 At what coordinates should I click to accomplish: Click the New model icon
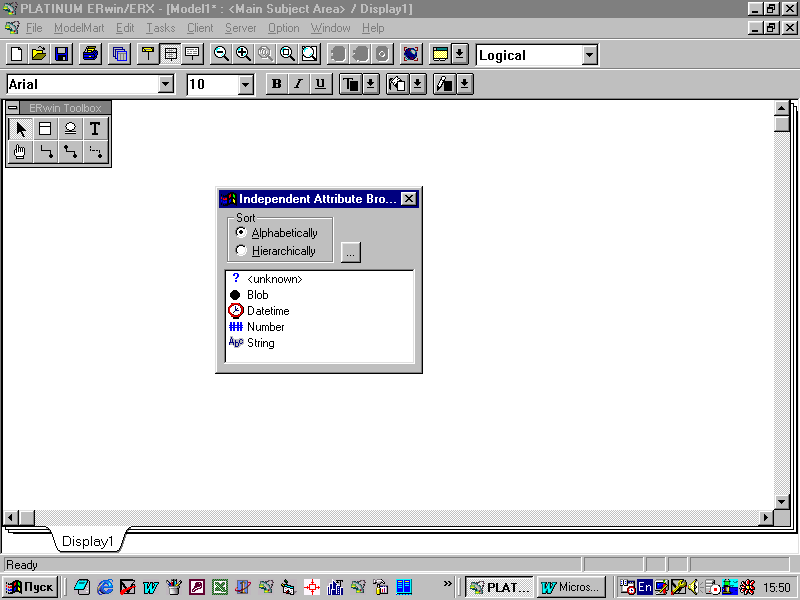click(16, 54)
